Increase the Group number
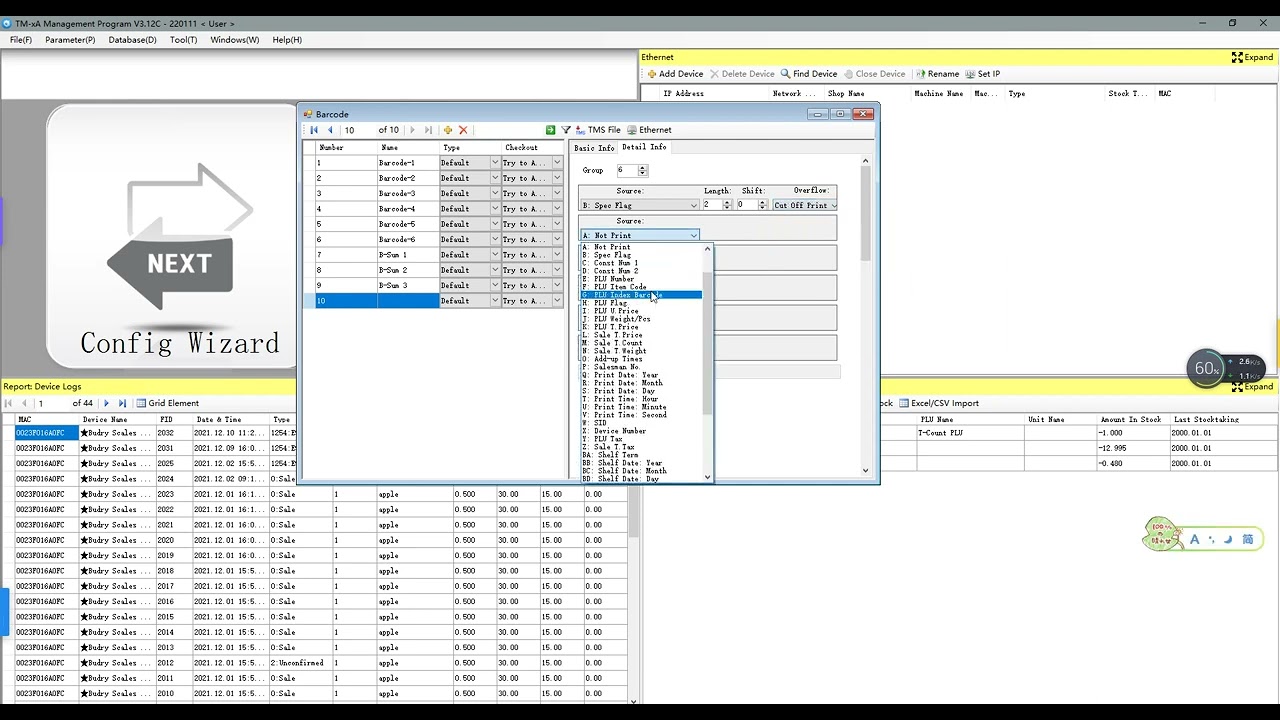Image resolution: width=1280 pixels, height=720 pixels. 642,168
